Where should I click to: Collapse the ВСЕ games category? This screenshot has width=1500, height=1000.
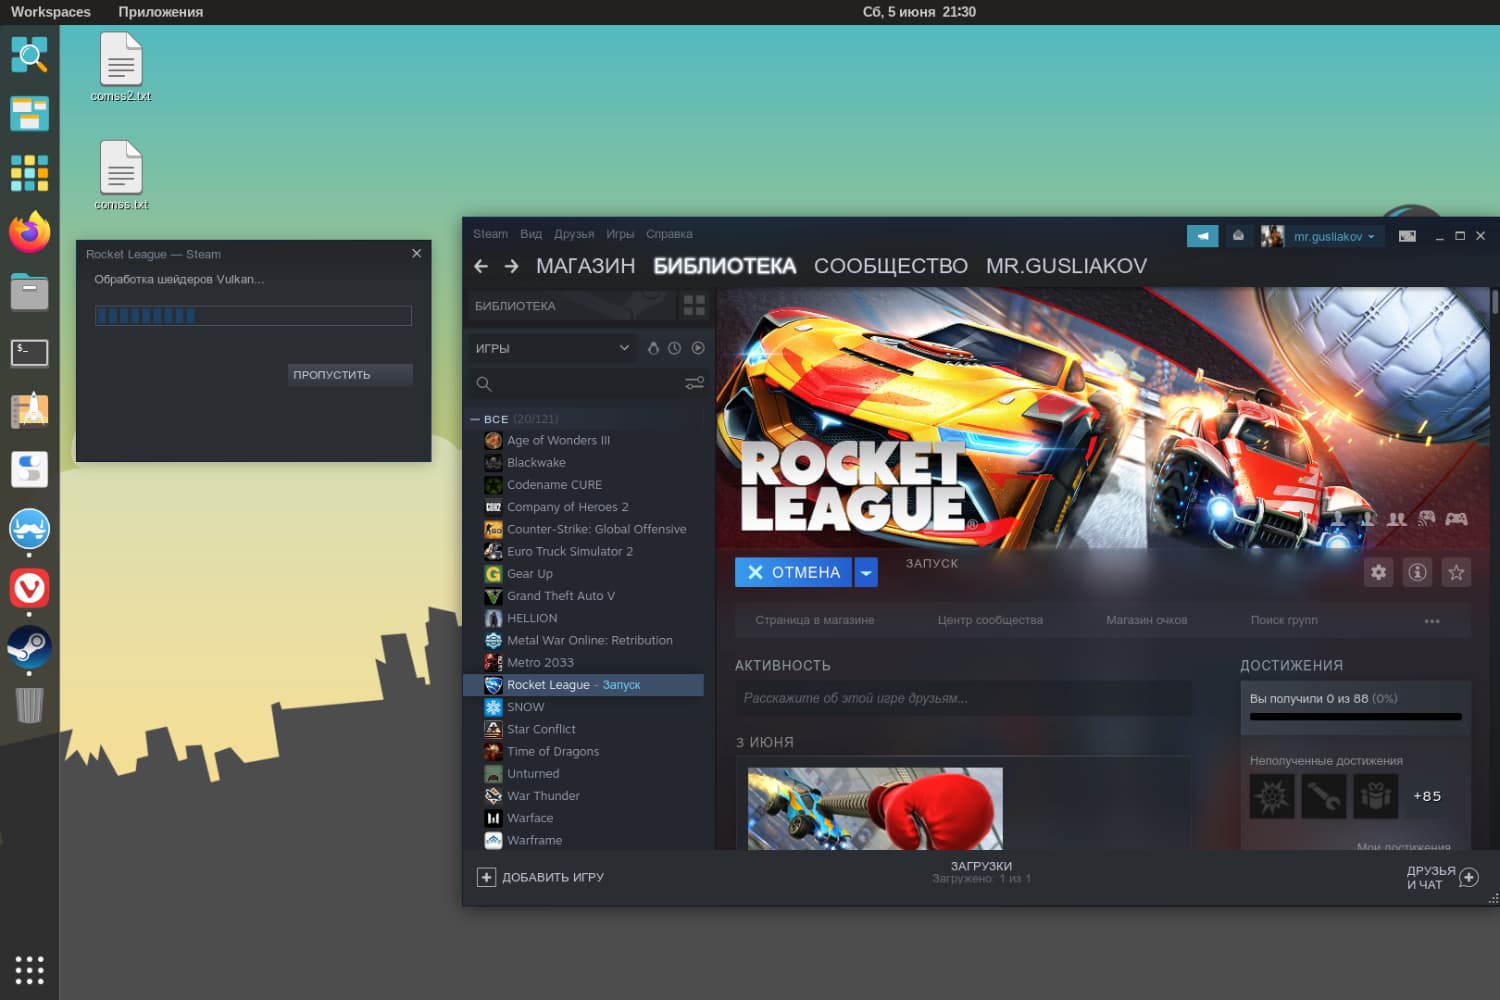(x=475, y=419)
